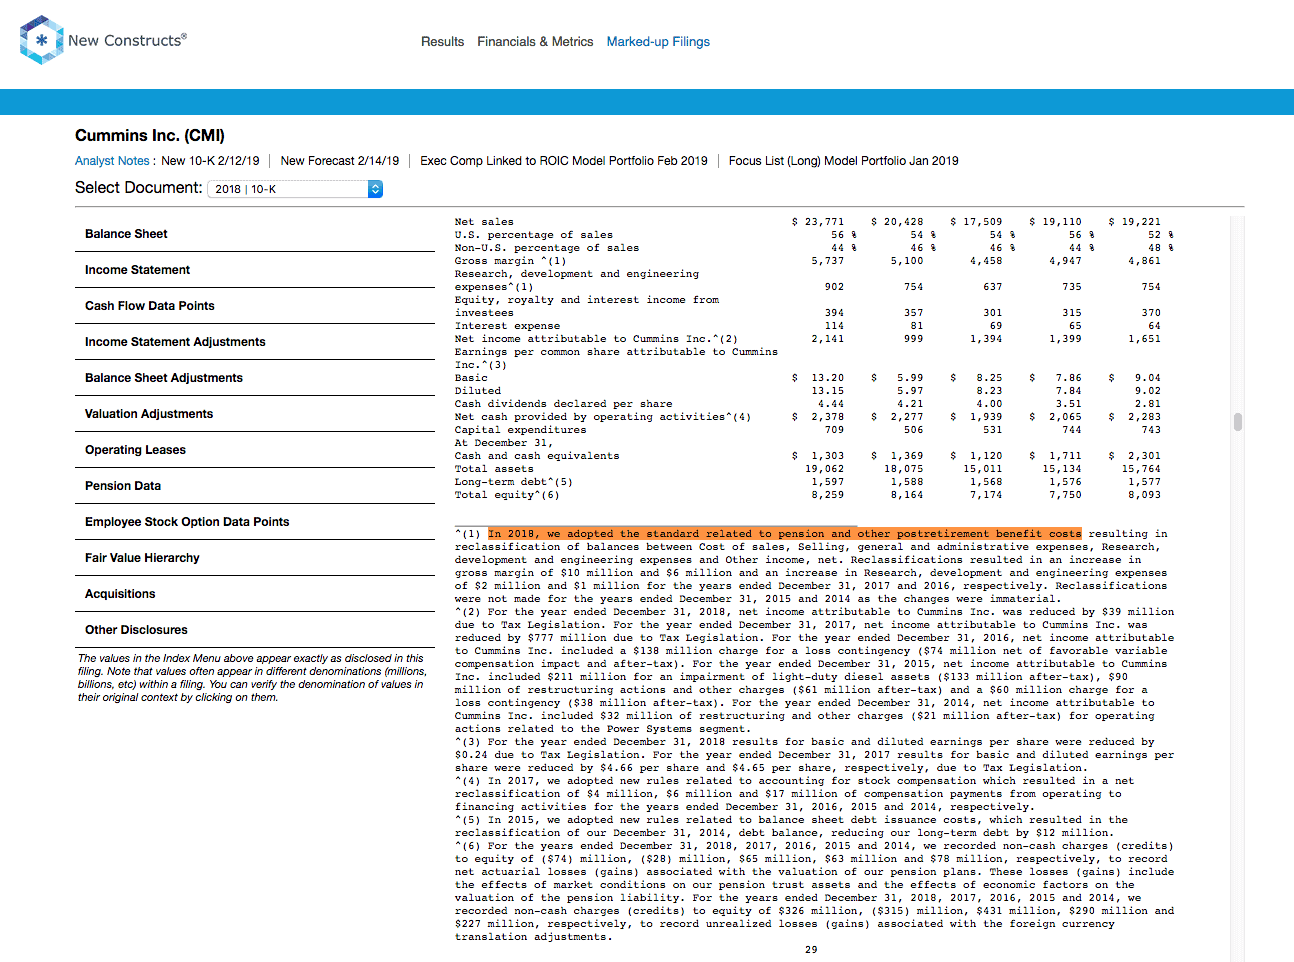Click the orange highlighted pension adoption text
The height and width of the screenshot is (962, 1294).
point(785,534)
